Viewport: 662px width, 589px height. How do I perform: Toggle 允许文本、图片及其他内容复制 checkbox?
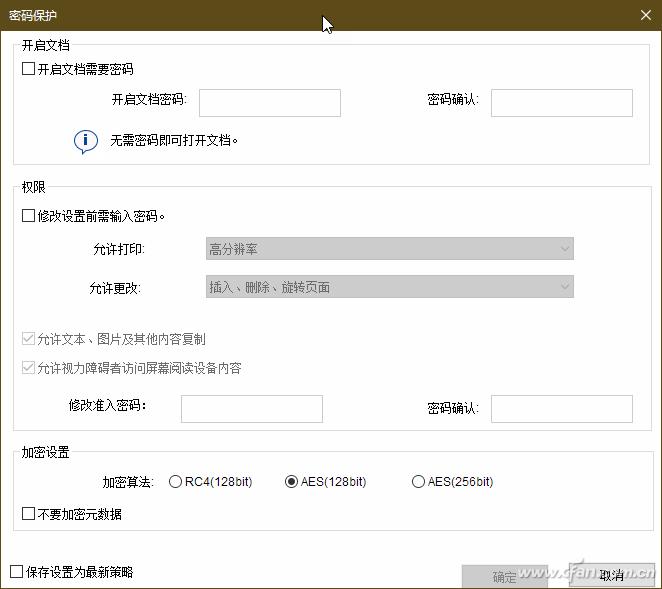pos(28,340)
